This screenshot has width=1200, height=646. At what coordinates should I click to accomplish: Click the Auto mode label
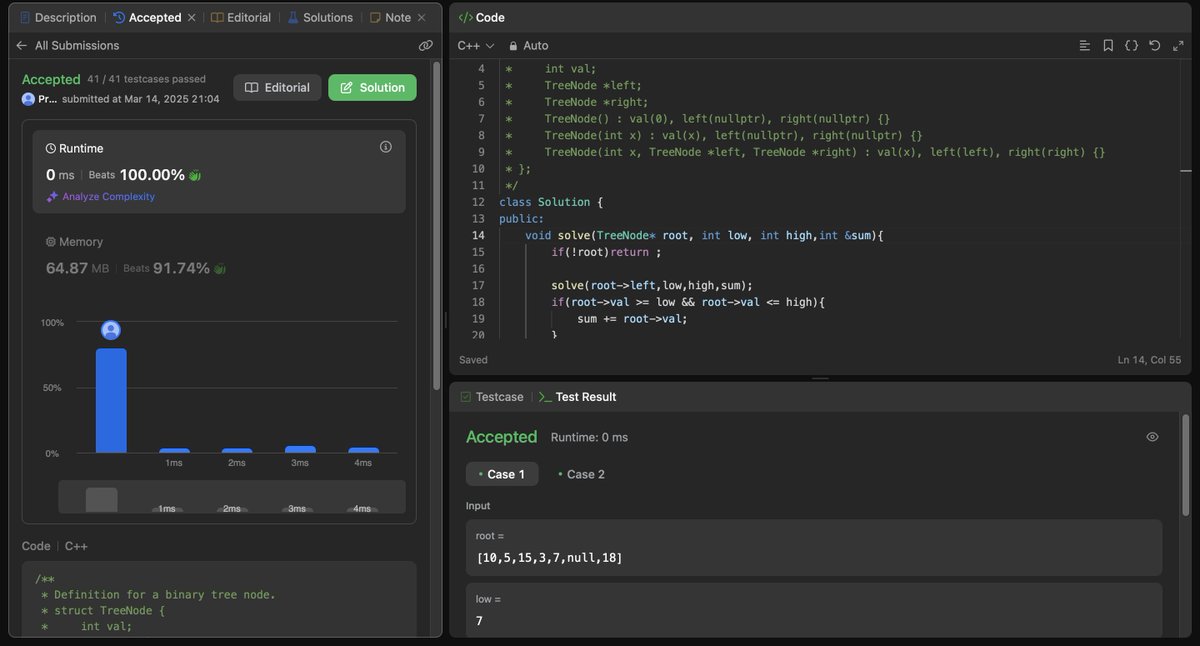[536, 46]
